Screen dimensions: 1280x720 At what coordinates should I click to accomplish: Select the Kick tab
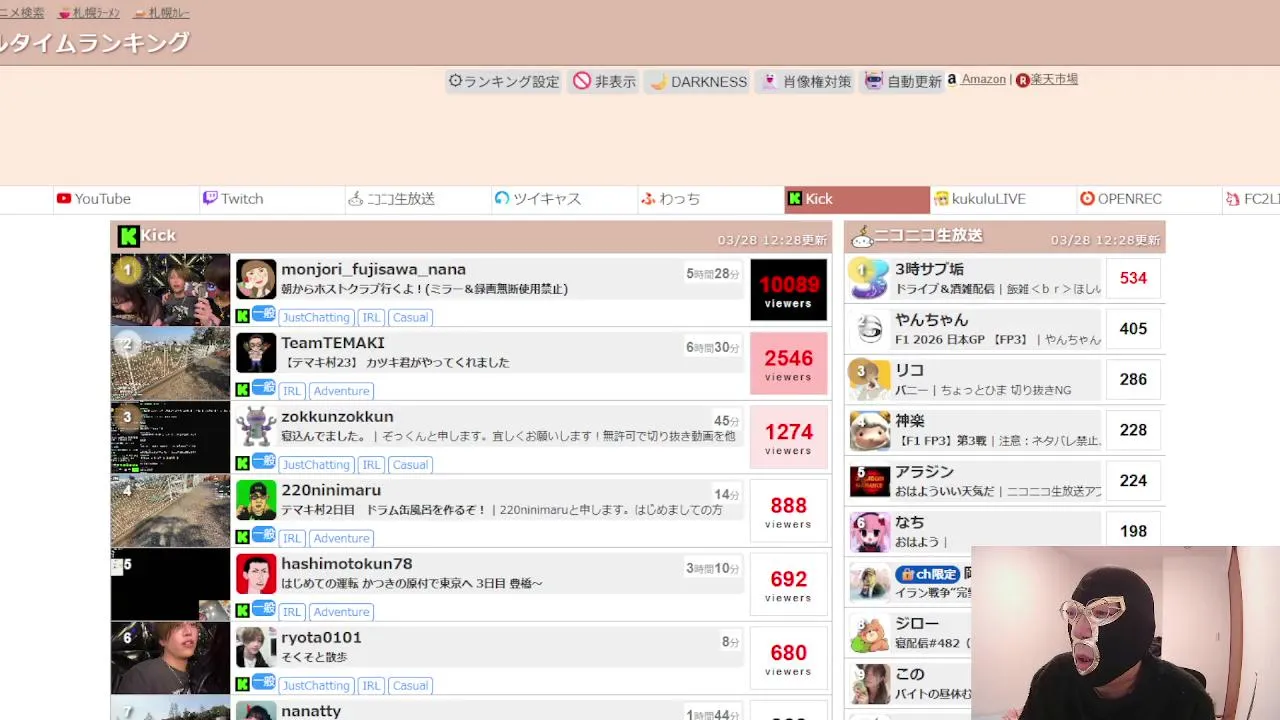(x=857, y=199)
